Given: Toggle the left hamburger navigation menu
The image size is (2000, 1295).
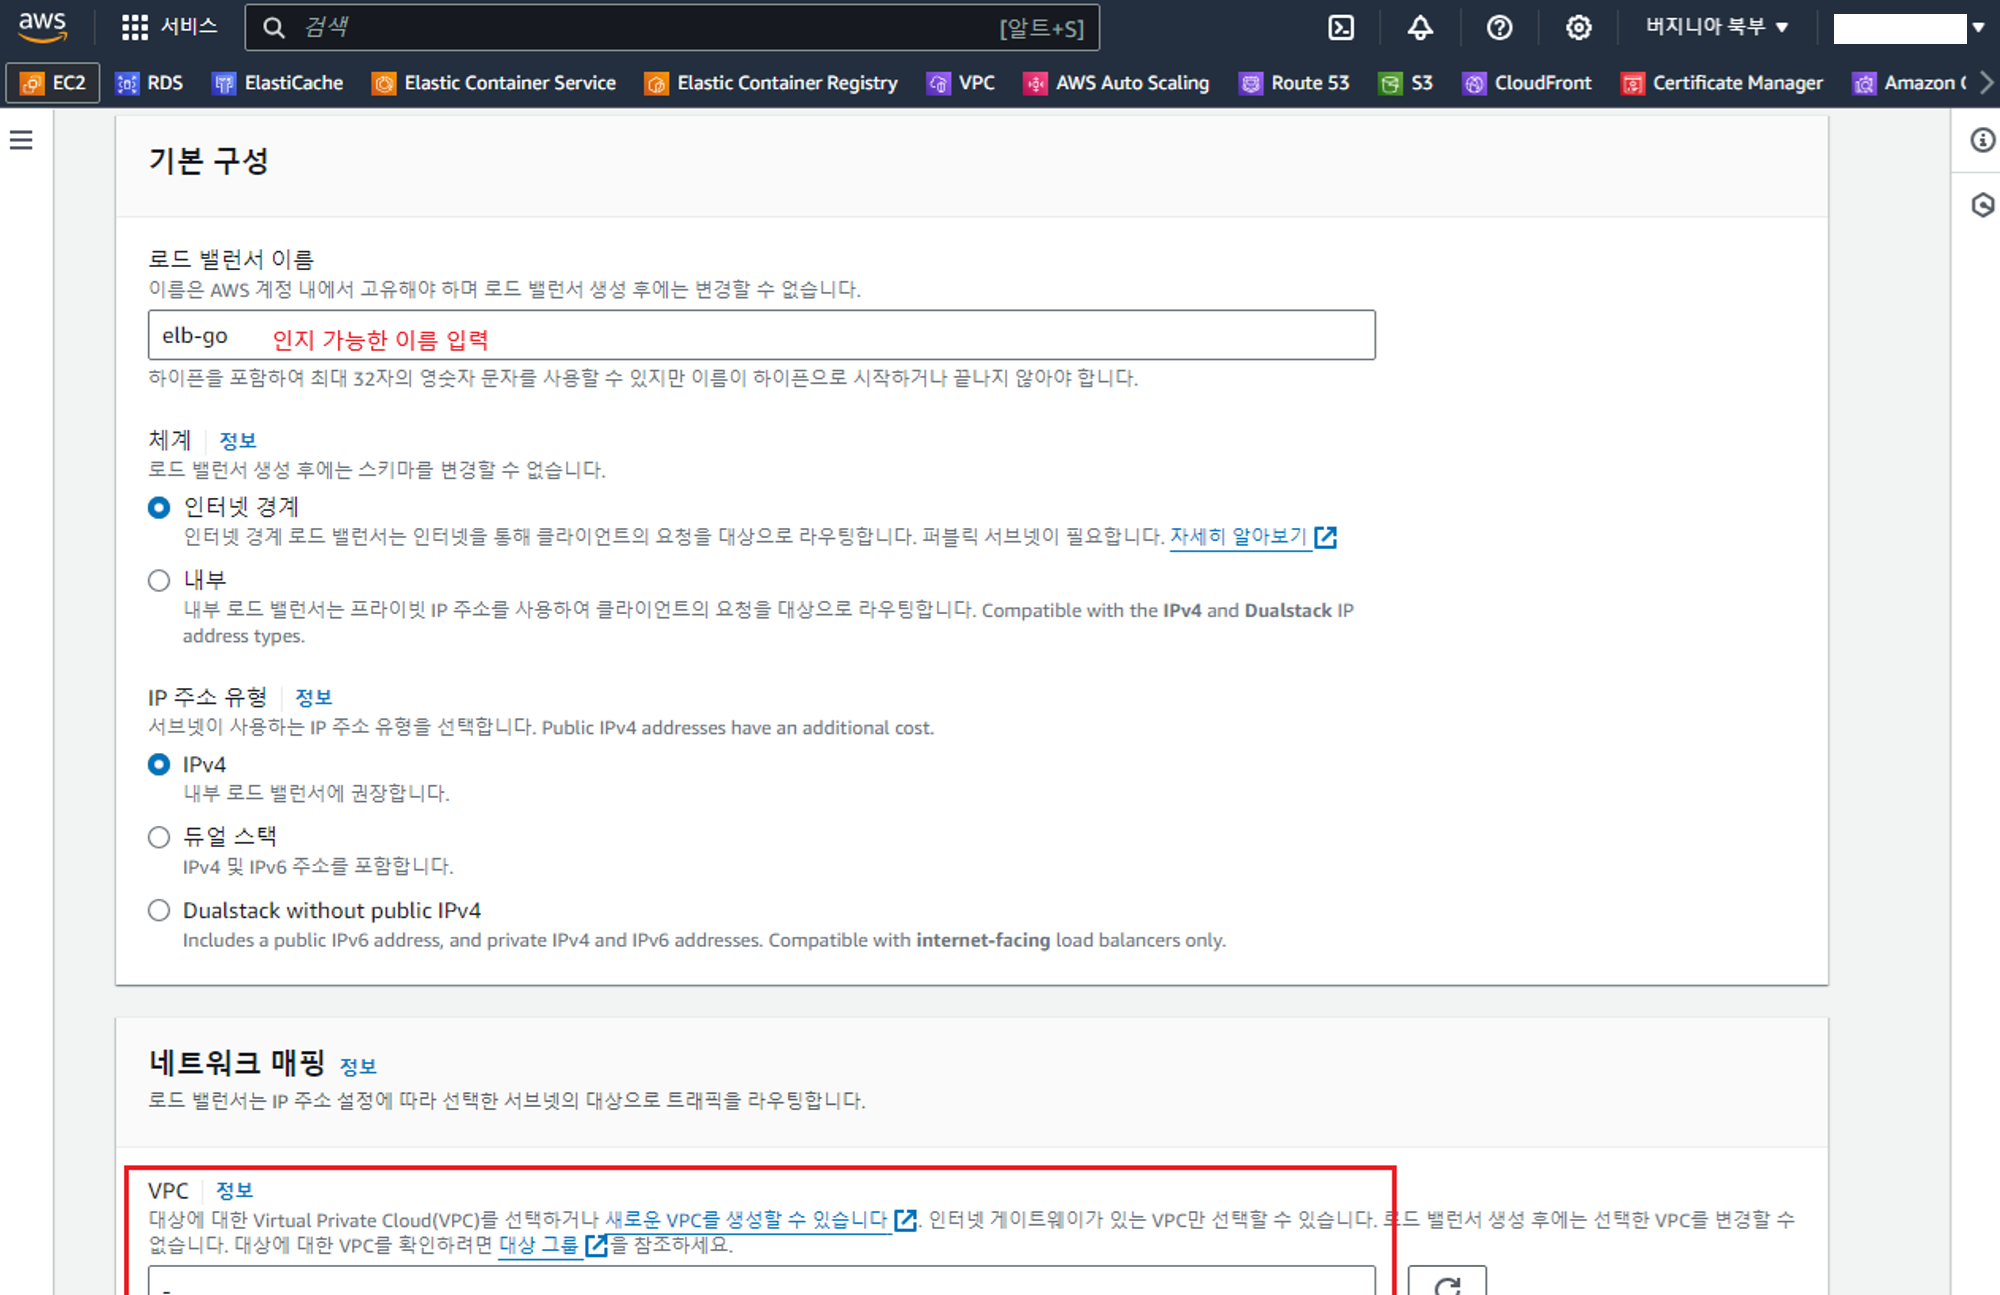Looking at the screenshot, I should (21, 140).
